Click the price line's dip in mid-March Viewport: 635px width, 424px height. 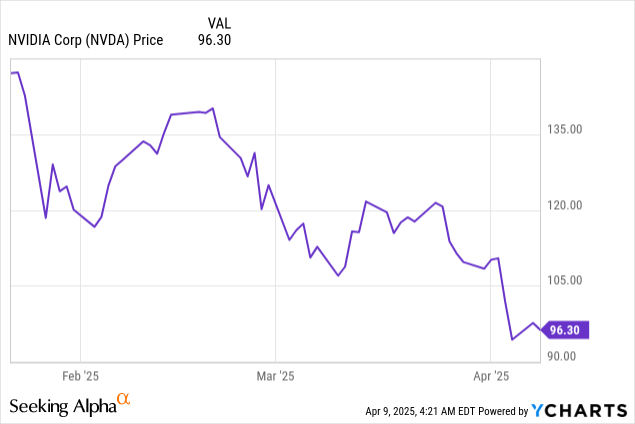pos(338,275)
